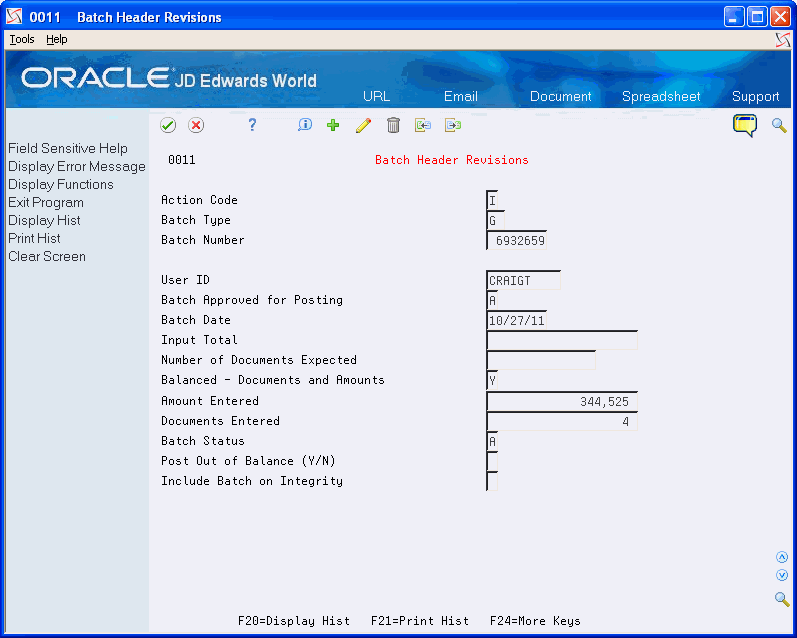The width and height of the screenshot is (797, 638).
Task: Click the Amount Entered field
Action: coord(562,402)
